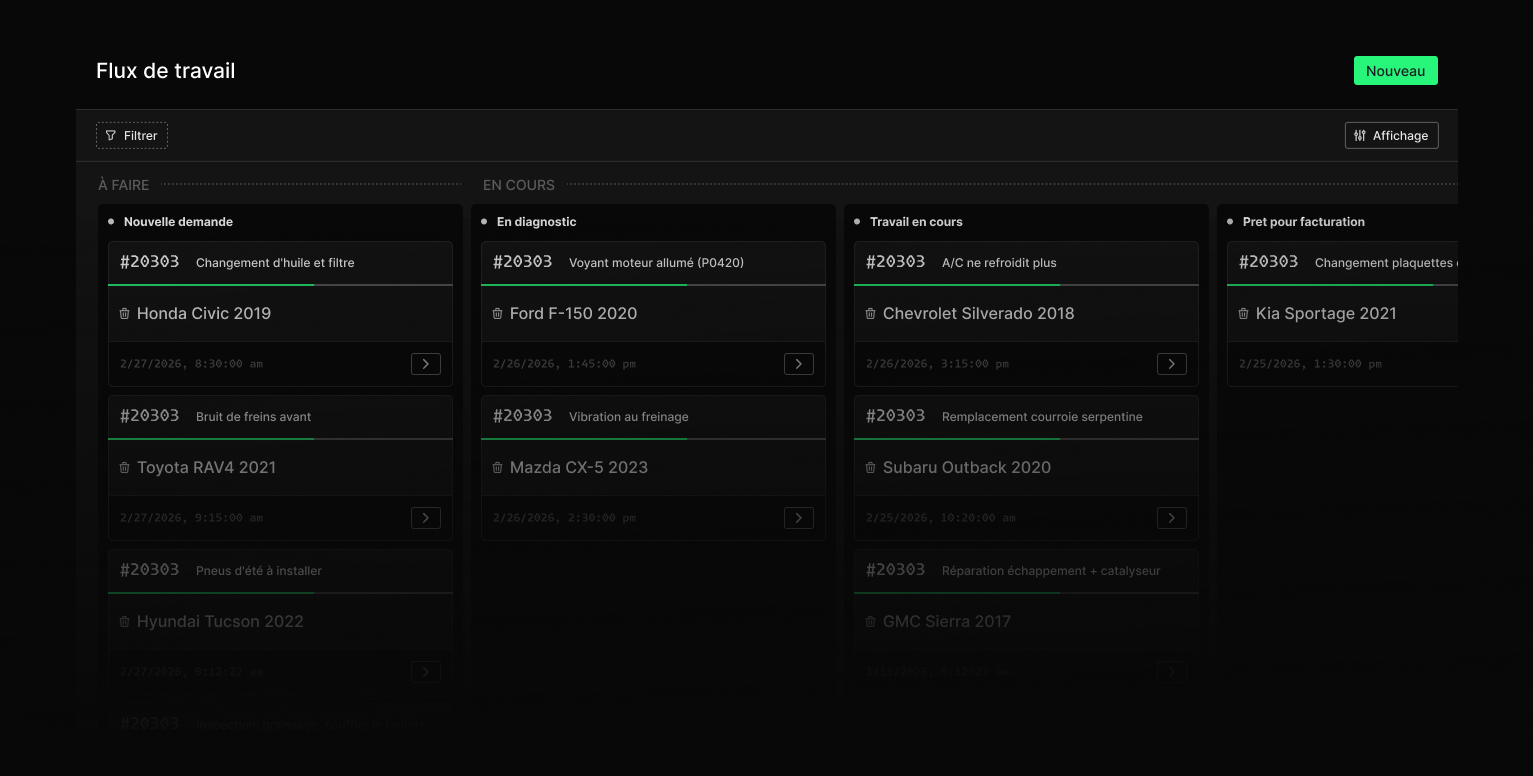Click the #20303 number on the Kia Sportage card
1533x776 pixels.
click(x=1269, y=262)
